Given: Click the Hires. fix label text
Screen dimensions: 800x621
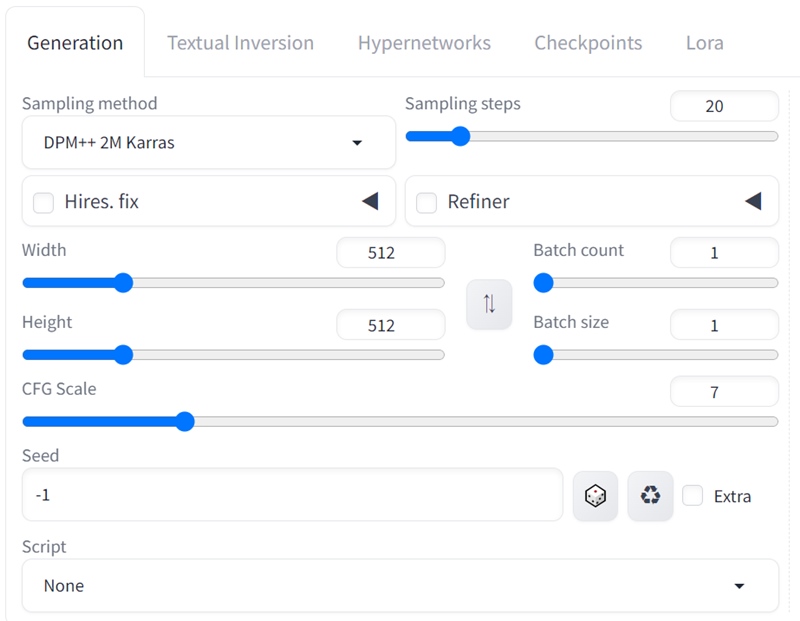Looking at the screenshot, I should tap(102, 202).
